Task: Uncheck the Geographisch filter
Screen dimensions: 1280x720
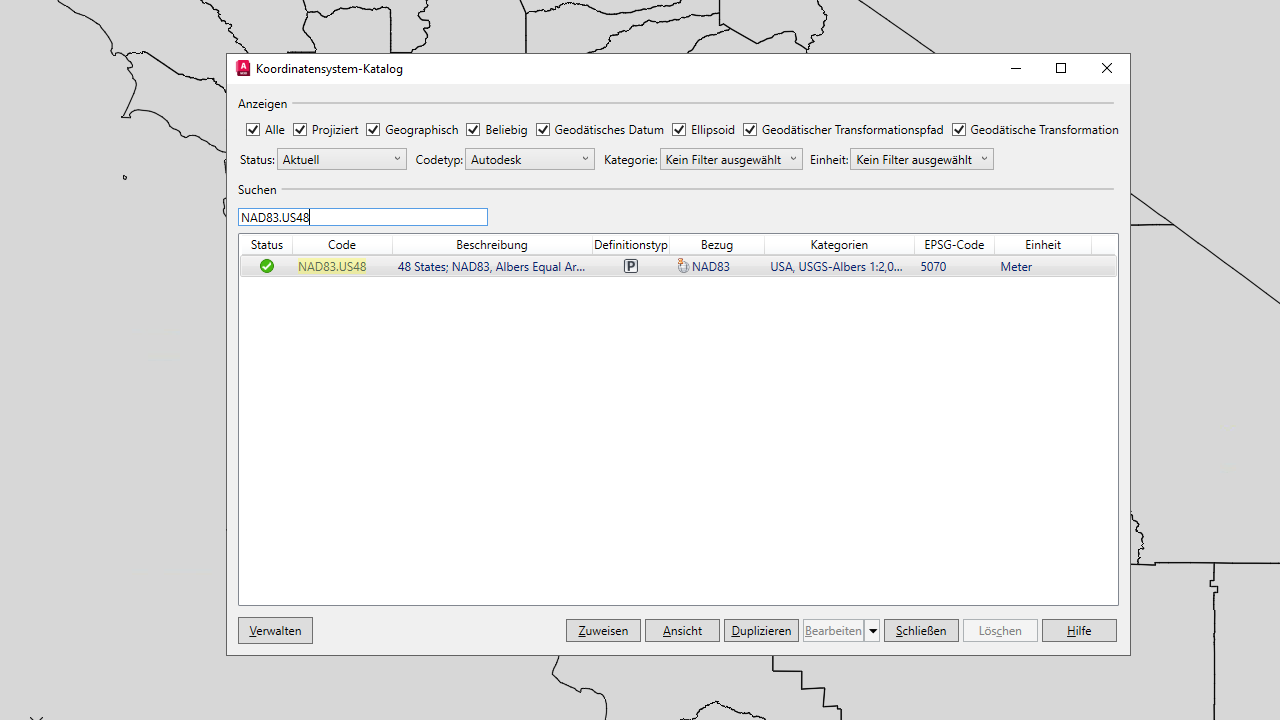Action: pos(373,130)
